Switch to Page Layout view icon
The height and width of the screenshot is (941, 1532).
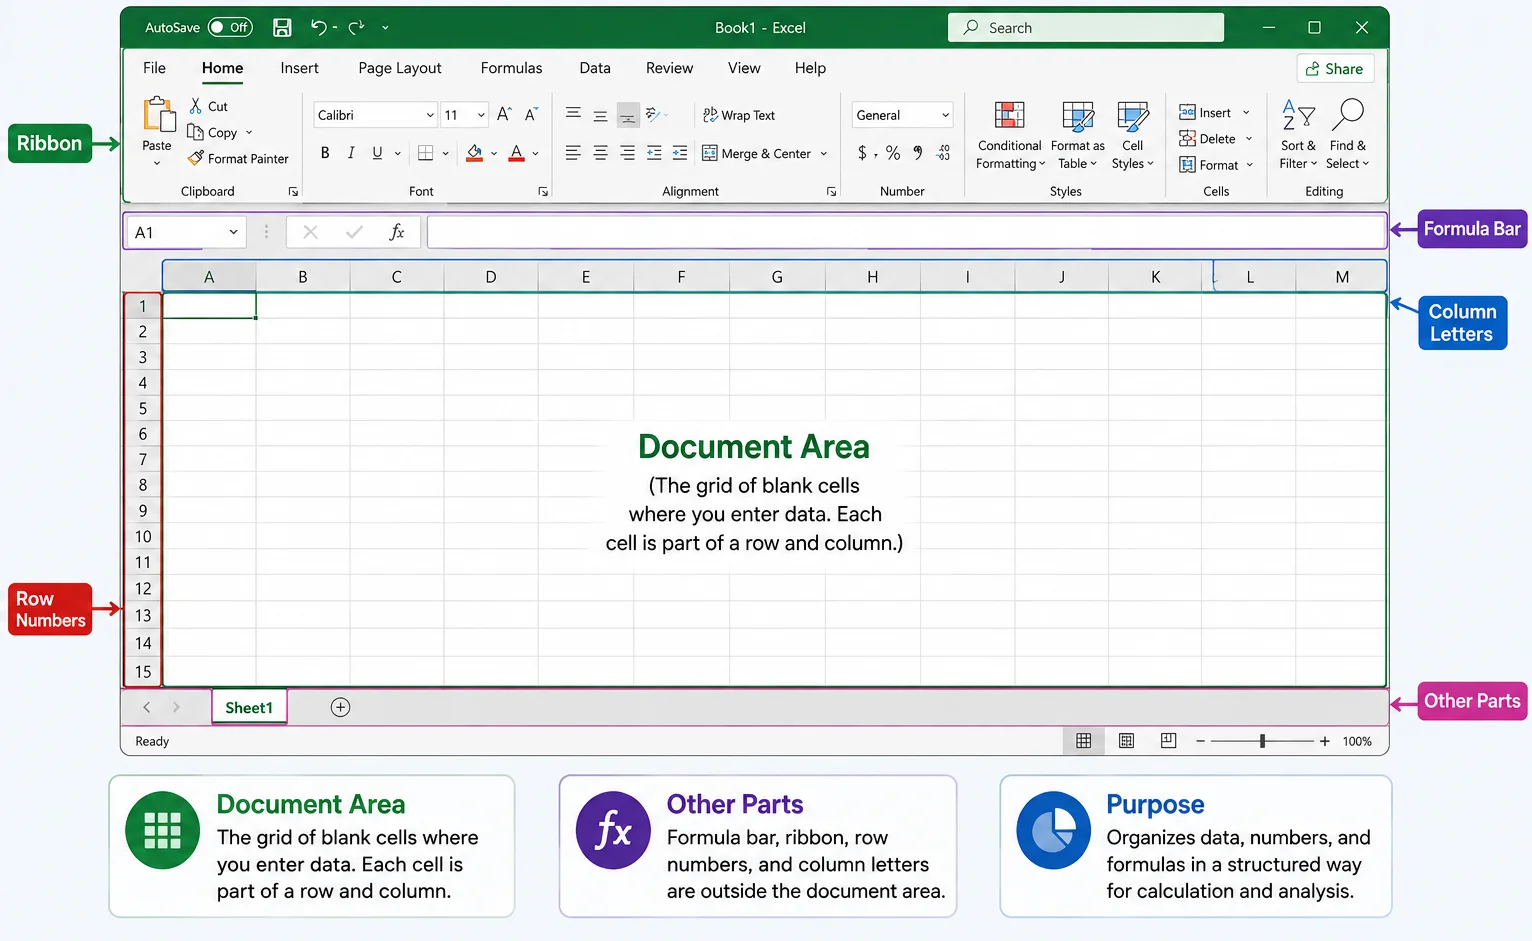coord(1126,741)
